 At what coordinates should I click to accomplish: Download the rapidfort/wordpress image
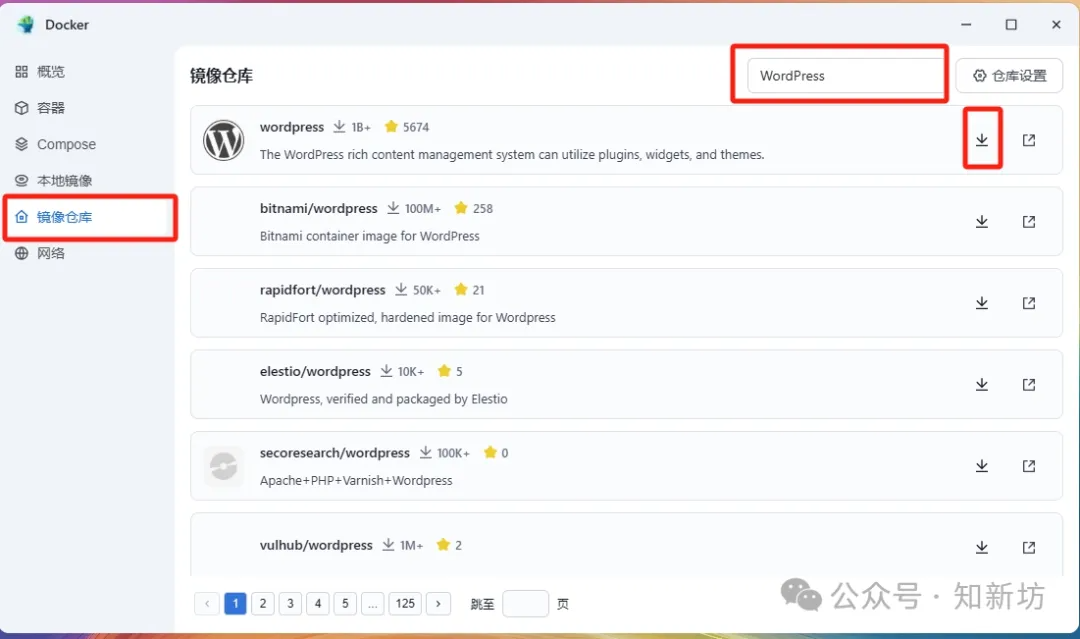tap(982, 303)
